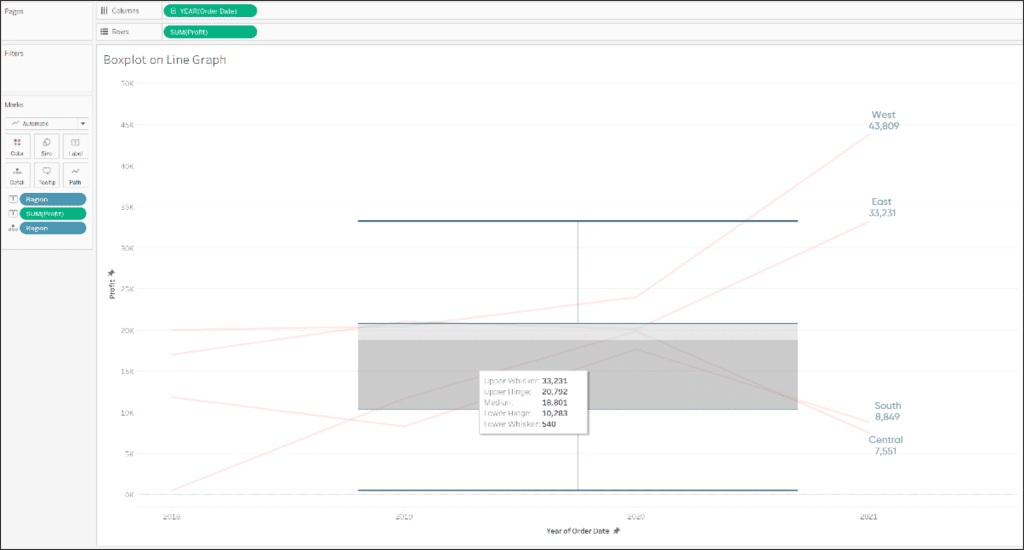Open the Automatic mark type dropdown

pyautogui.click(x=46, y=123)
